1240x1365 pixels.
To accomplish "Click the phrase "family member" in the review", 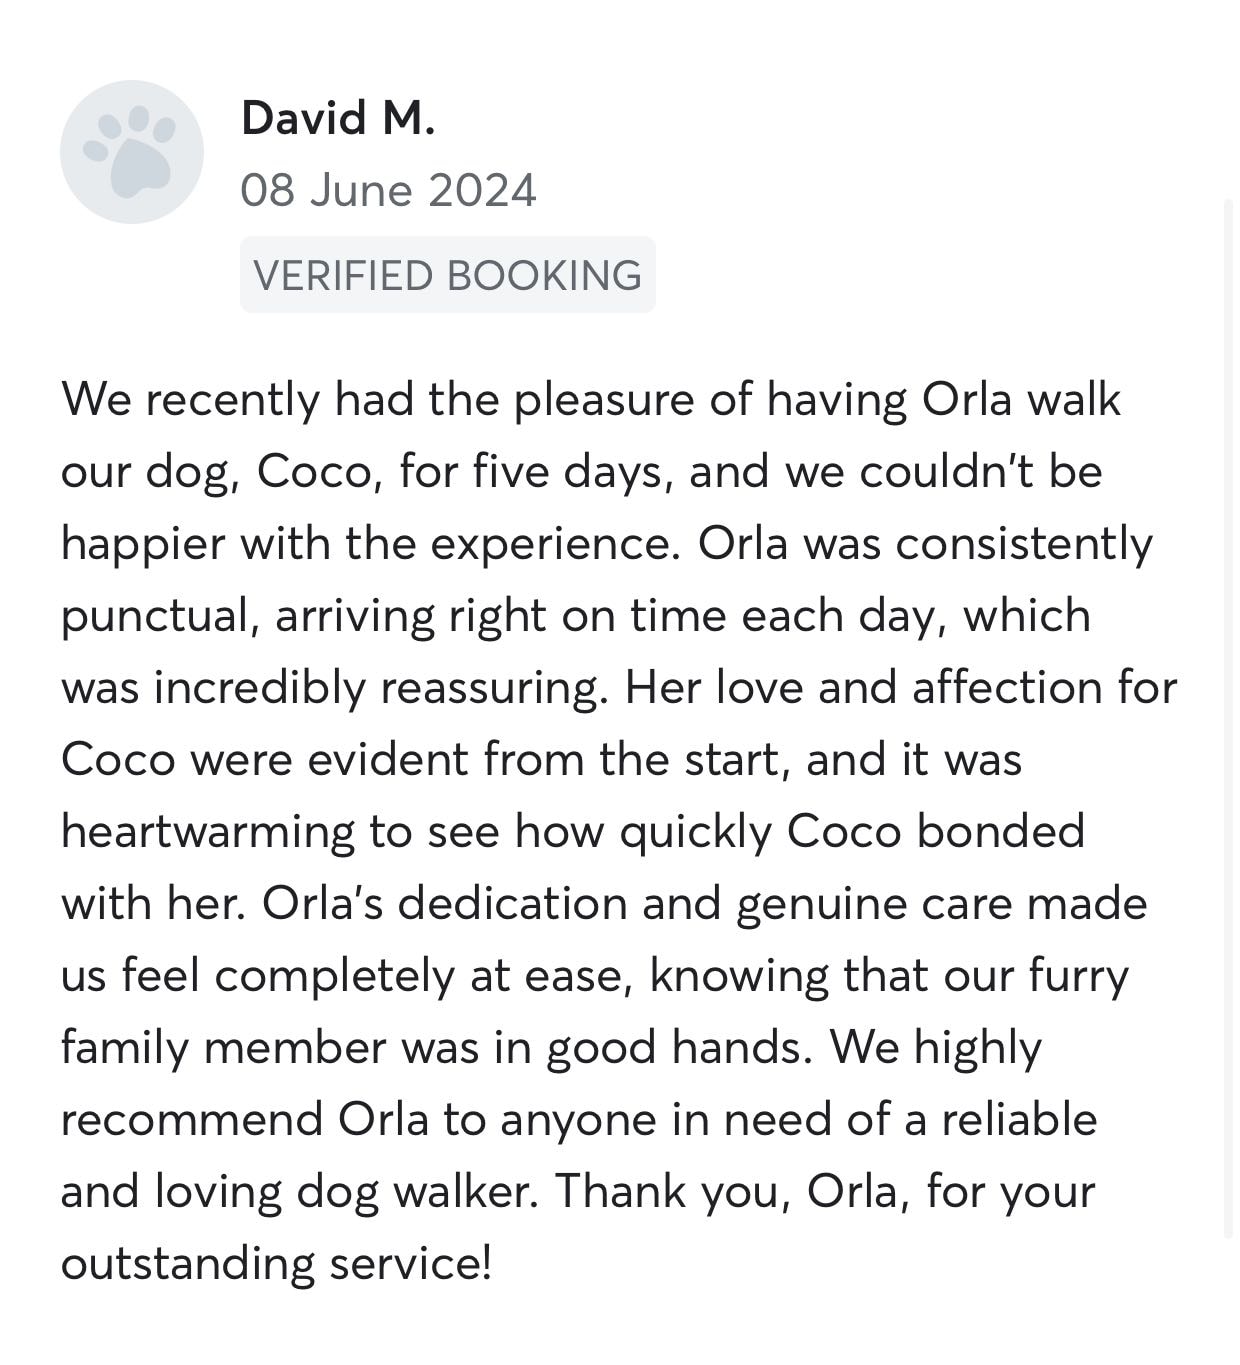I will click(x=223, y=1048).
